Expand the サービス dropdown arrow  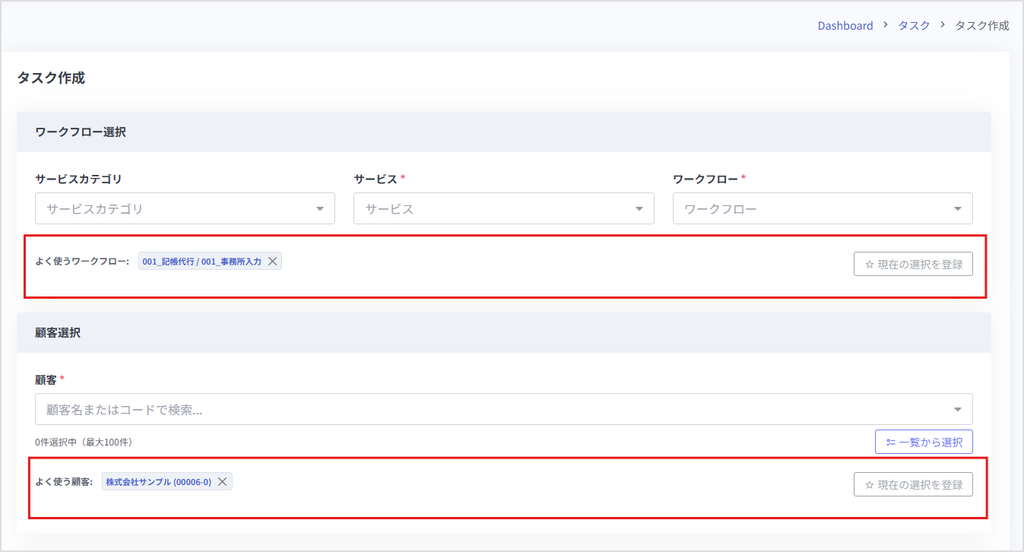click(x=639, y=209)
